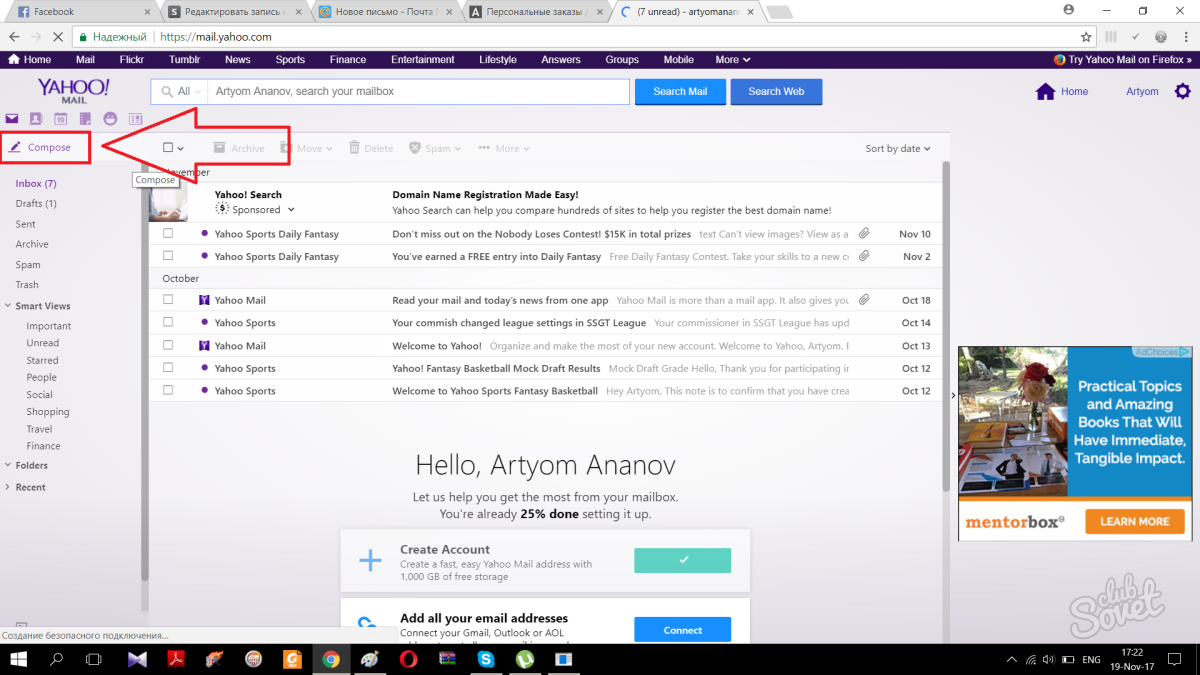Click the mailbox search input field
The width and height of the screenshot is (1200, 675).
tap(418, 91)
